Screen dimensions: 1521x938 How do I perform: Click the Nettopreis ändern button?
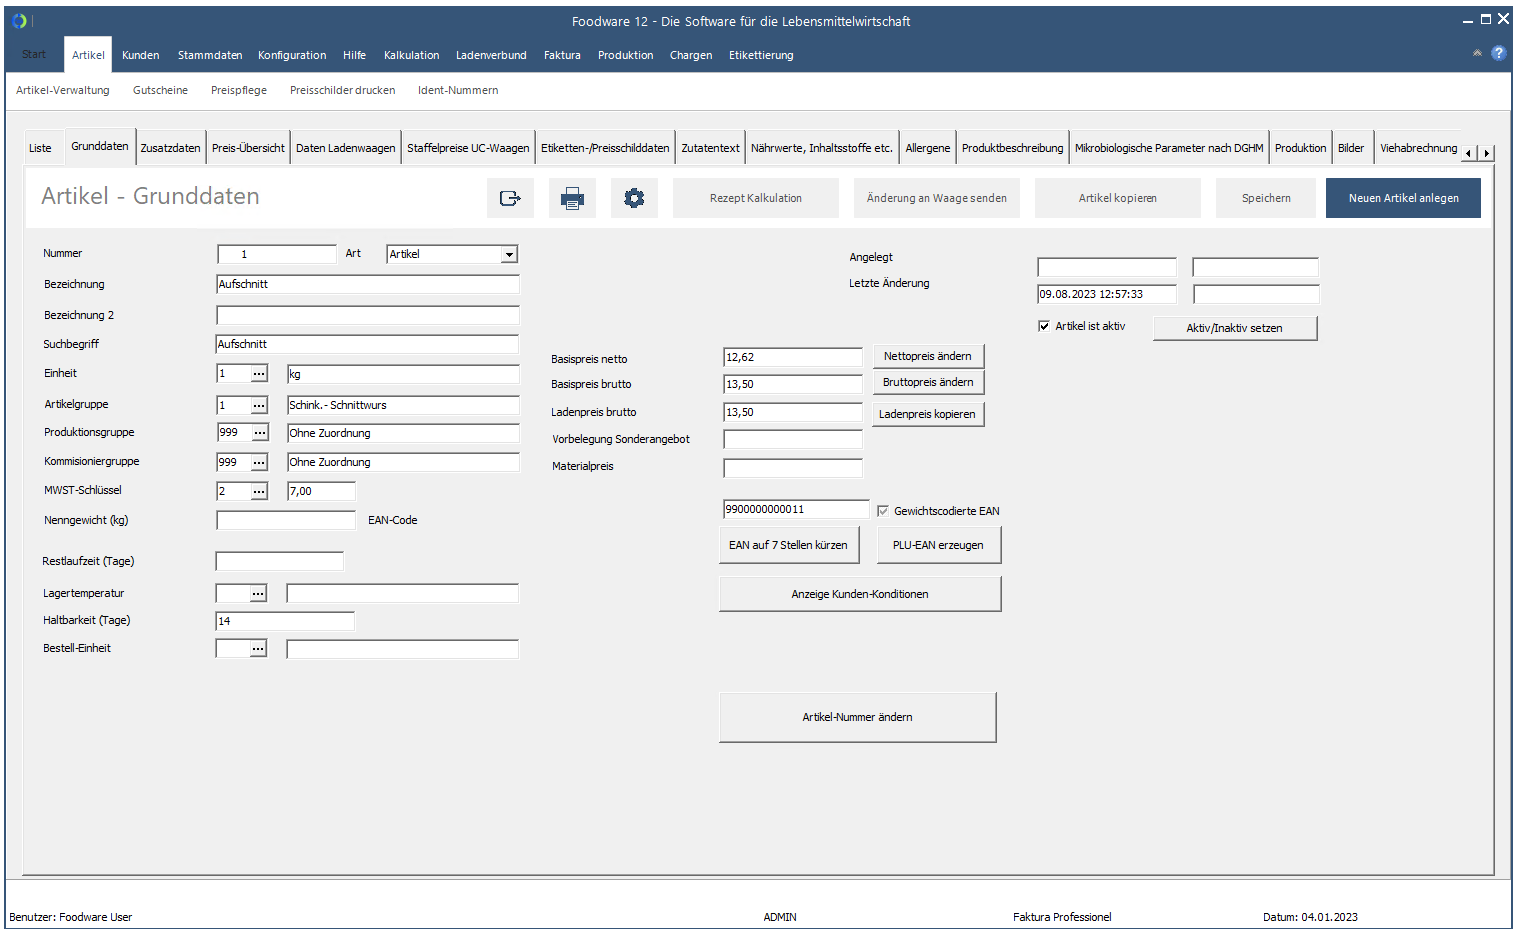click(928, 356)
